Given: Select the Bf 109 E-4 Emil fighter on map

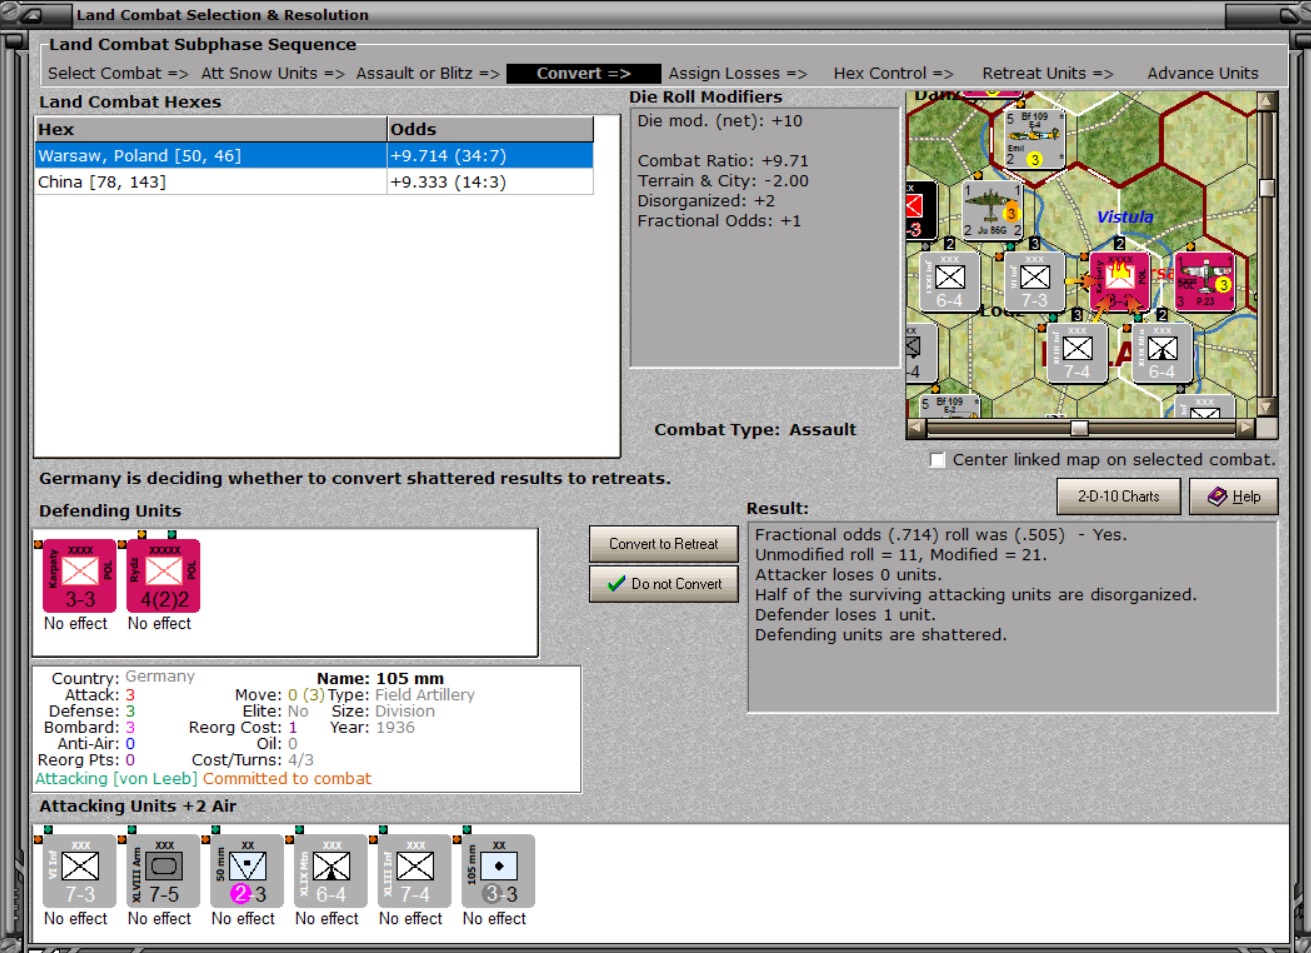Looking at the screenshot, I should (x=1033, y=139).
